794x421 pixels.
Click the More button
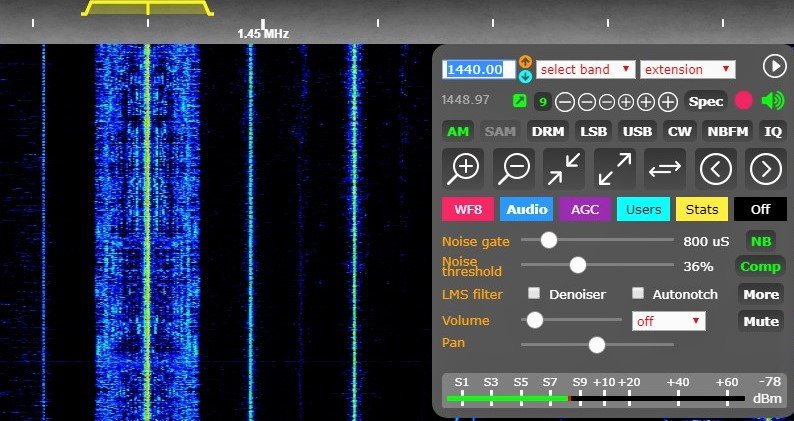tap(761, 294)
